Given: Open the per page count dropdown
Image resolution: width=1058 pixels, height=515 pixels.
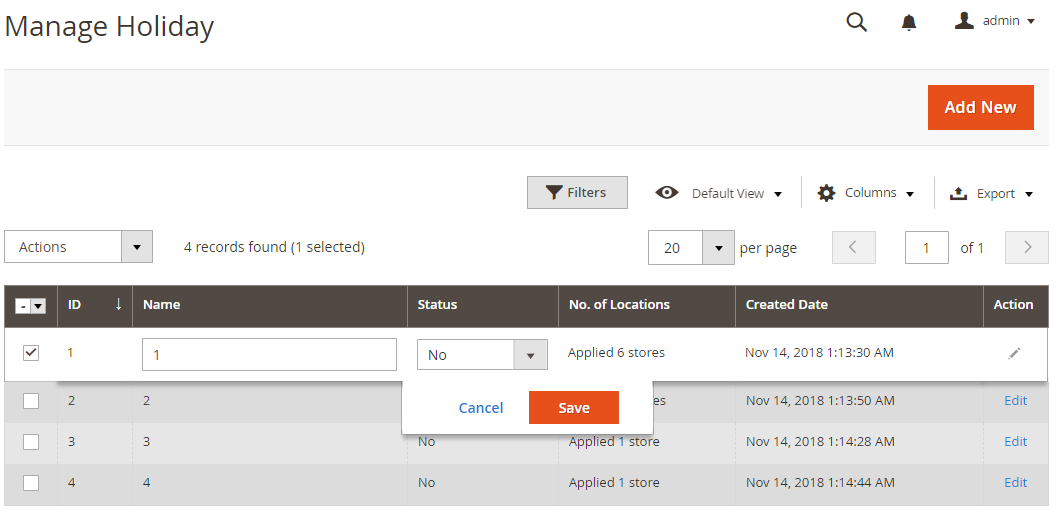Looking at the screenshot, I should click(718, 248).
